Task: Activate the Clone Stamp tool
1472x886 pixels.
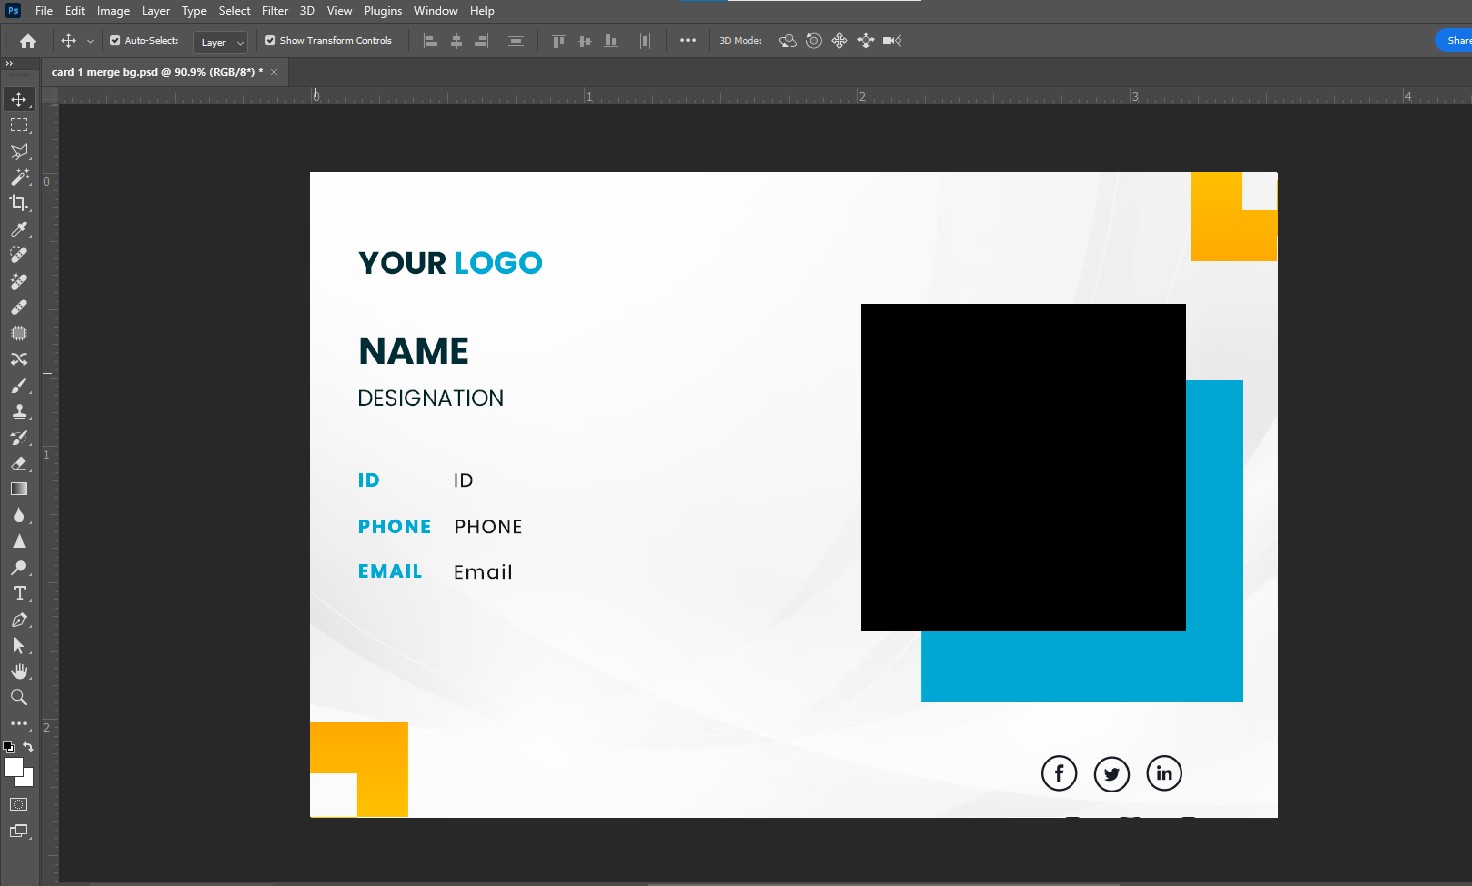Action: pos(18,411)
